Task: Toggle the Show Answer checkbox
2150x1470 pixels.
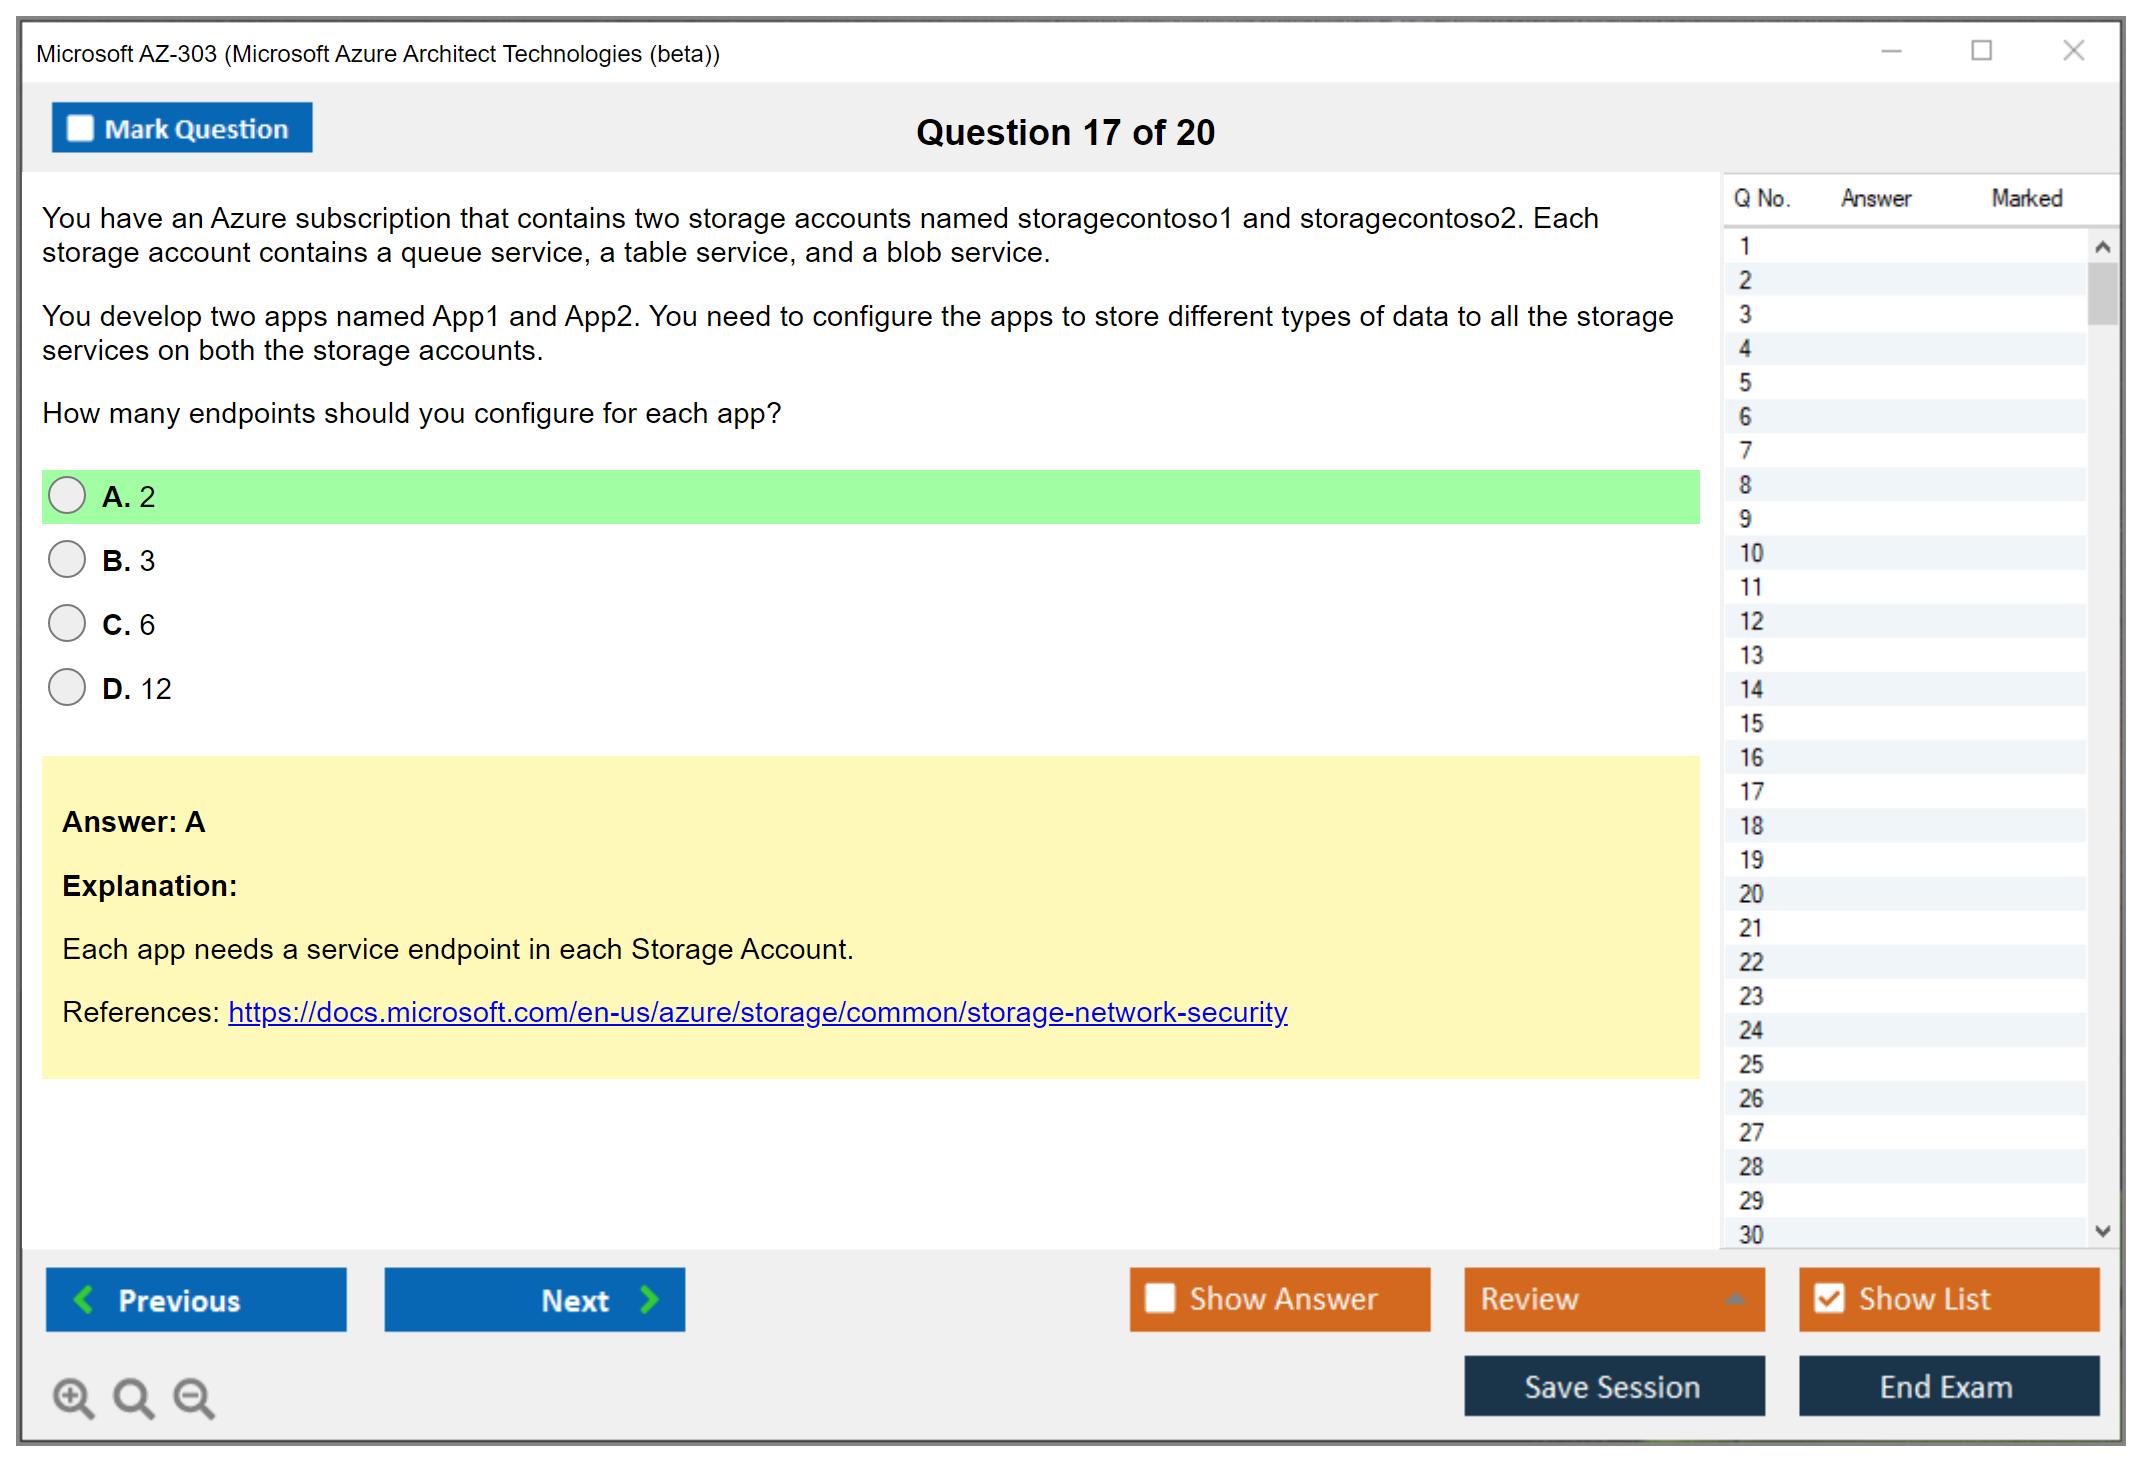Action: point(1160,1299)
